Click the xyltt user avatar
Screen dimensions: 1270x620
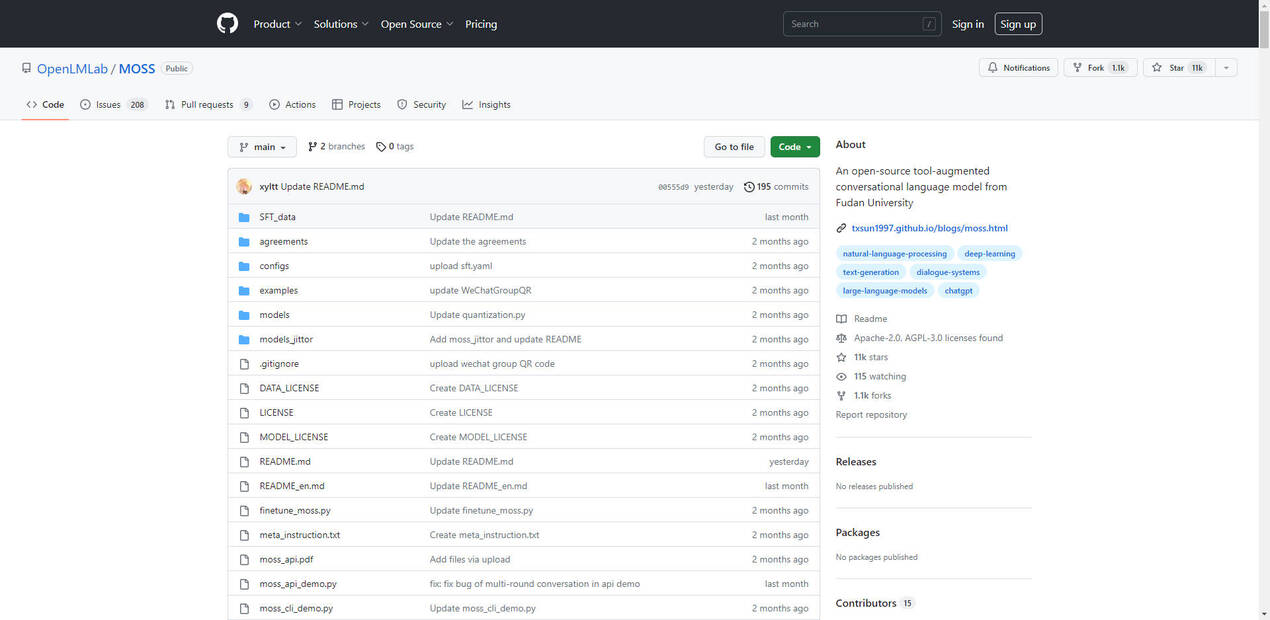coord(244,187)
